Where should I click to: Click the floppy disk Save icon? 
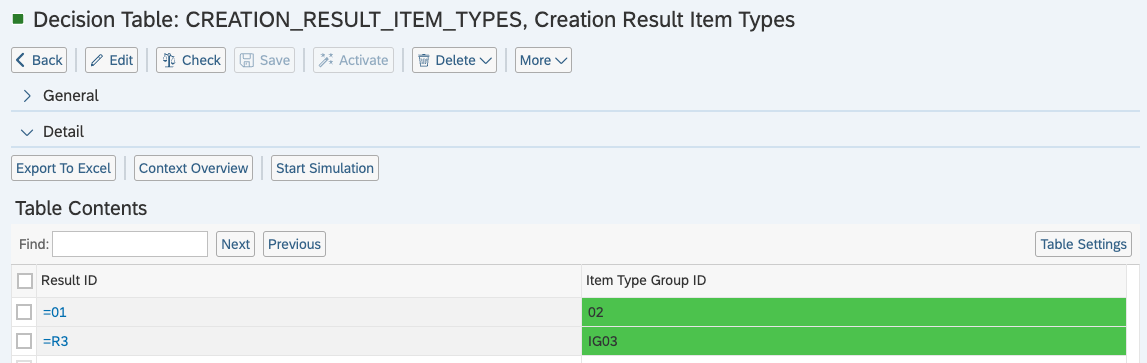[x=247, y=60]
